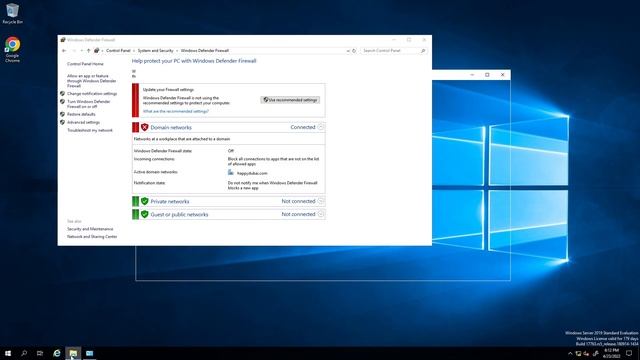640x360 pixels.
Task: Open What are the recommended settings link
Action: pos(176,111)
